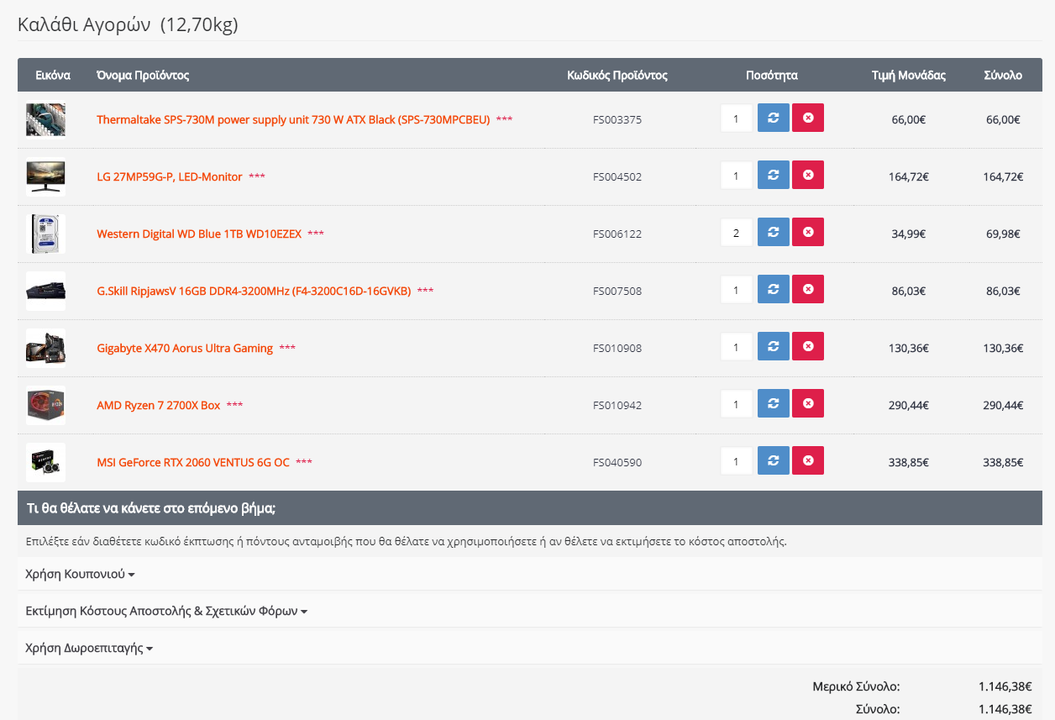
Task: Delete LG 27MP59G-P monitor from cart
Action: click(x=808, y=175)
